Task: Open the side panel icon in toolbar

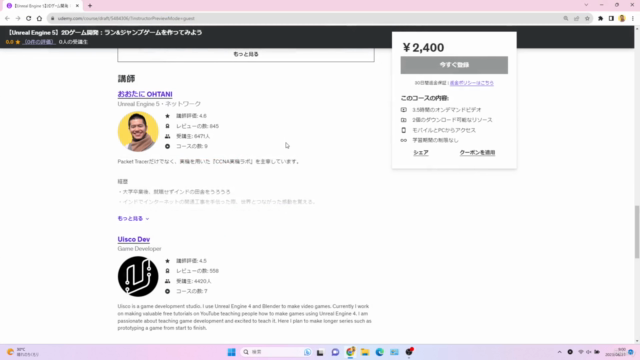Action: 611,18
